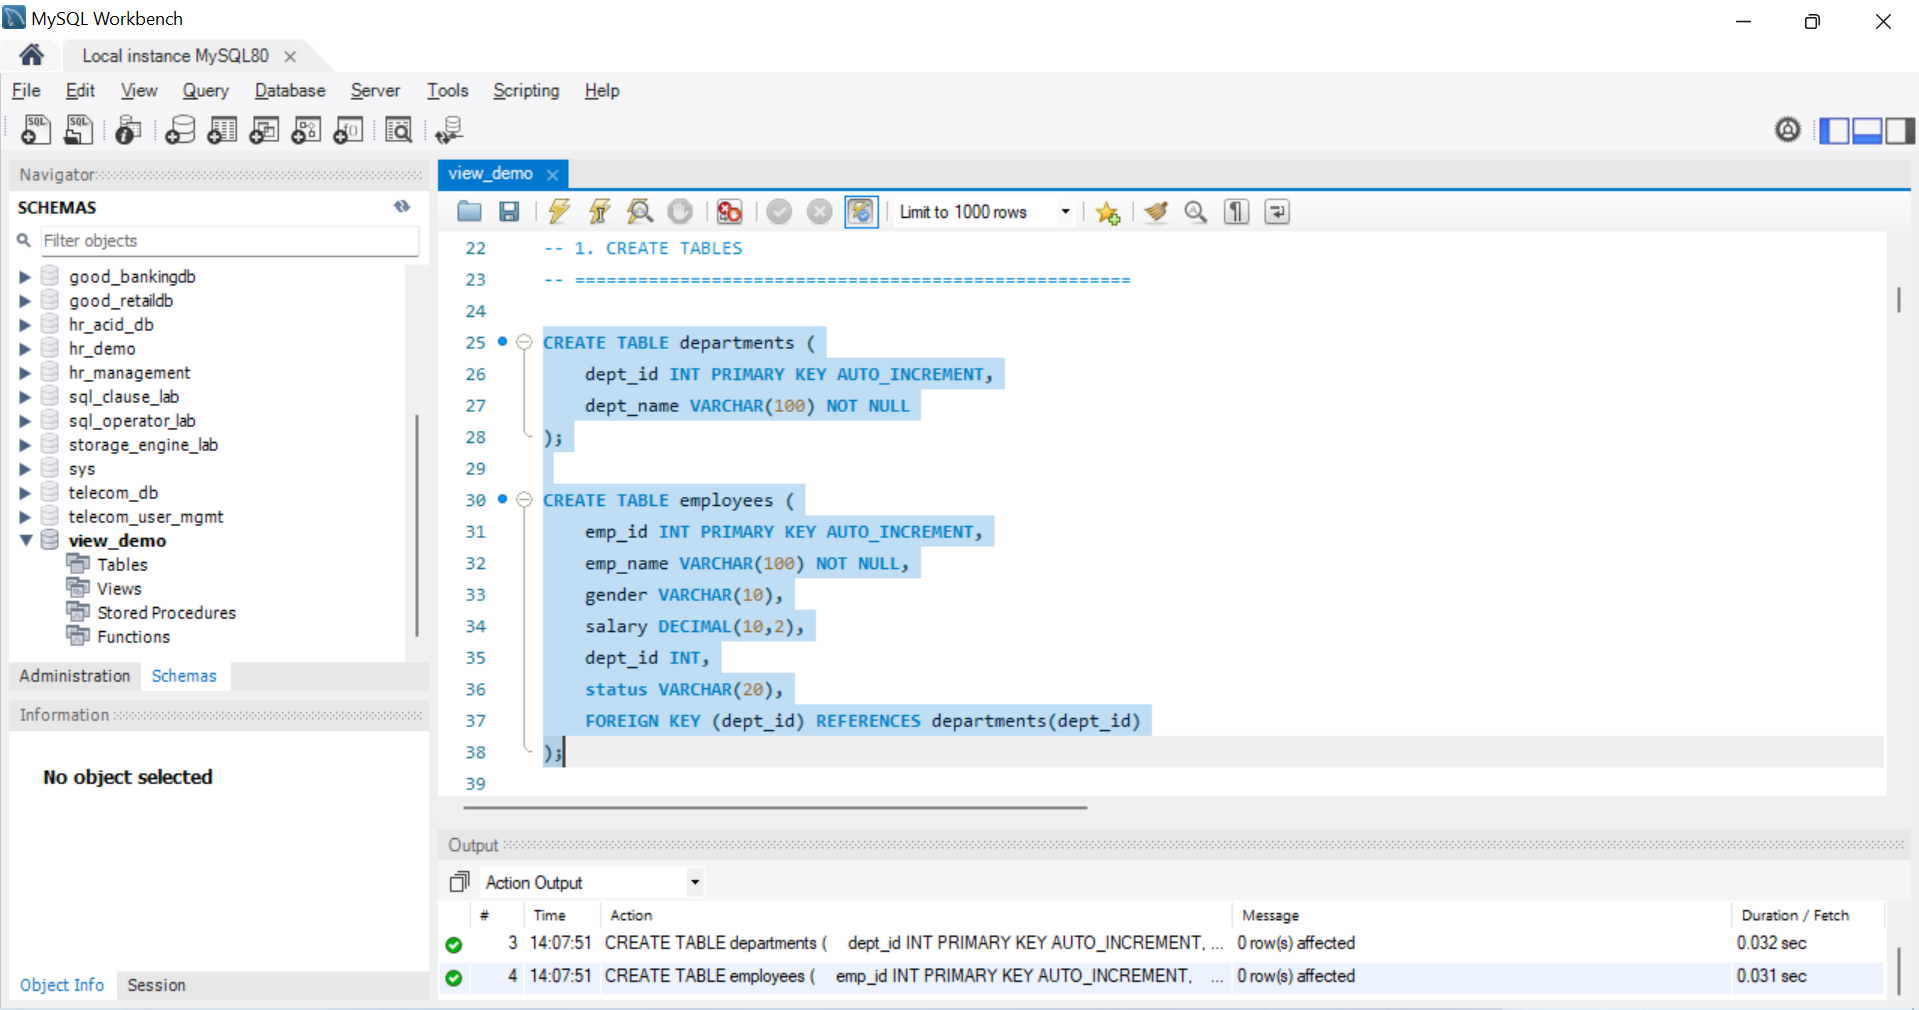Run EXPLAIN on current statement
This screenshot has width=1919, height=1010.
(x=640, y=212)
